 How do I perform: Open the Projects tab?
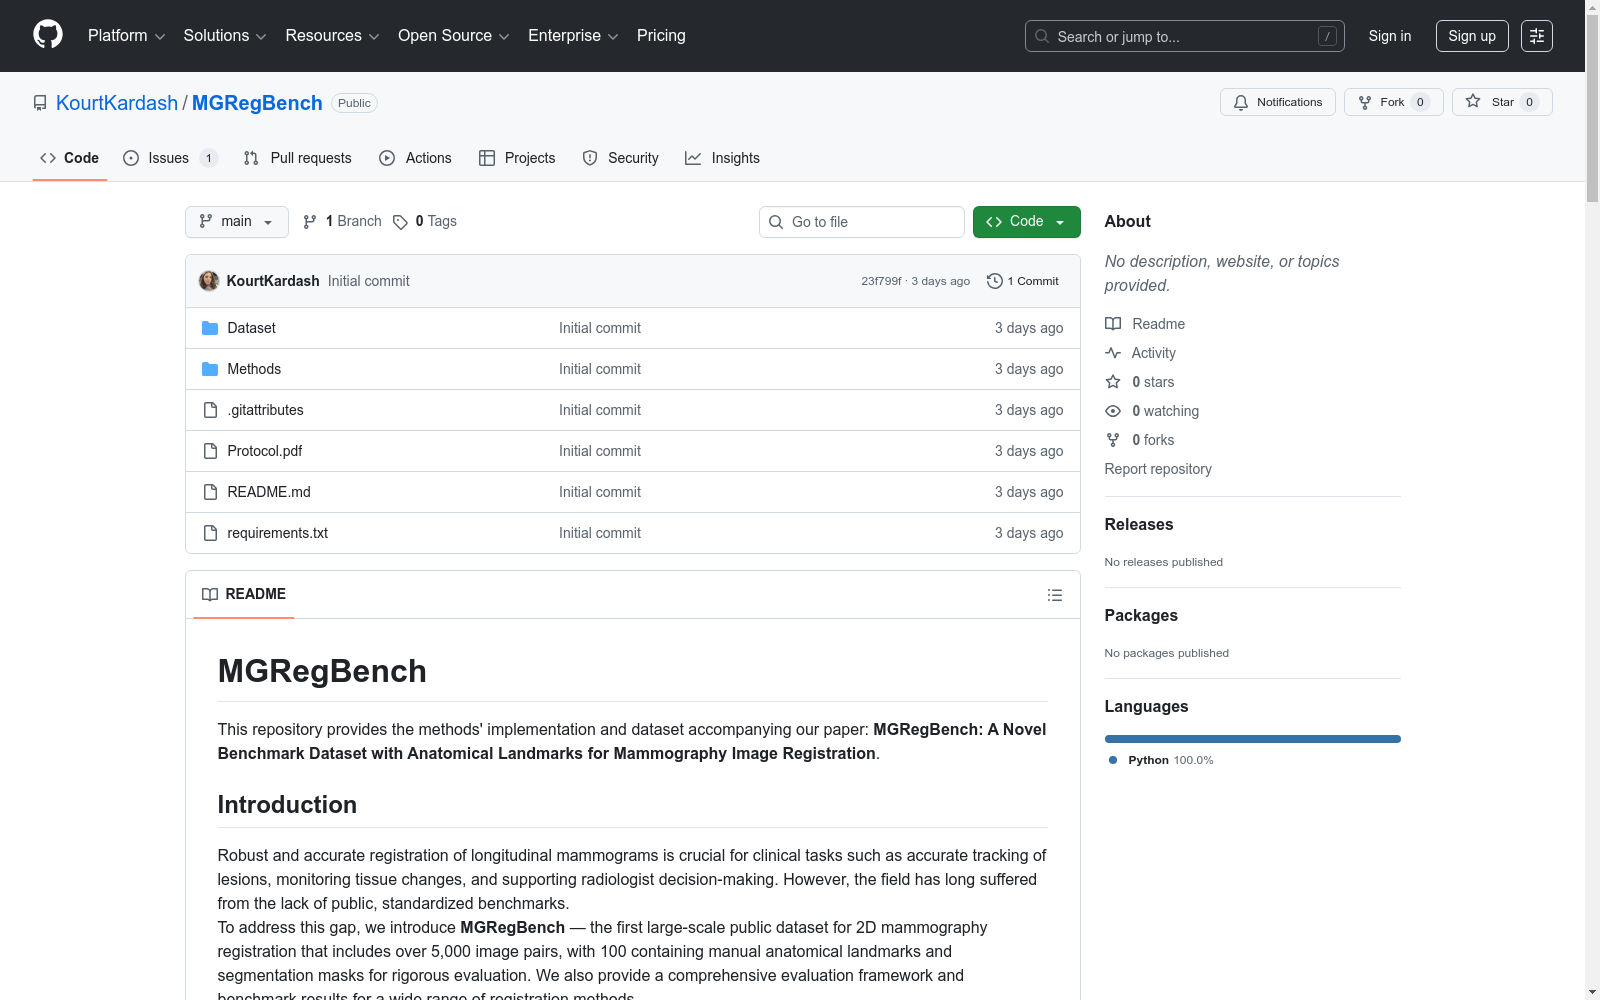point(517,158)
